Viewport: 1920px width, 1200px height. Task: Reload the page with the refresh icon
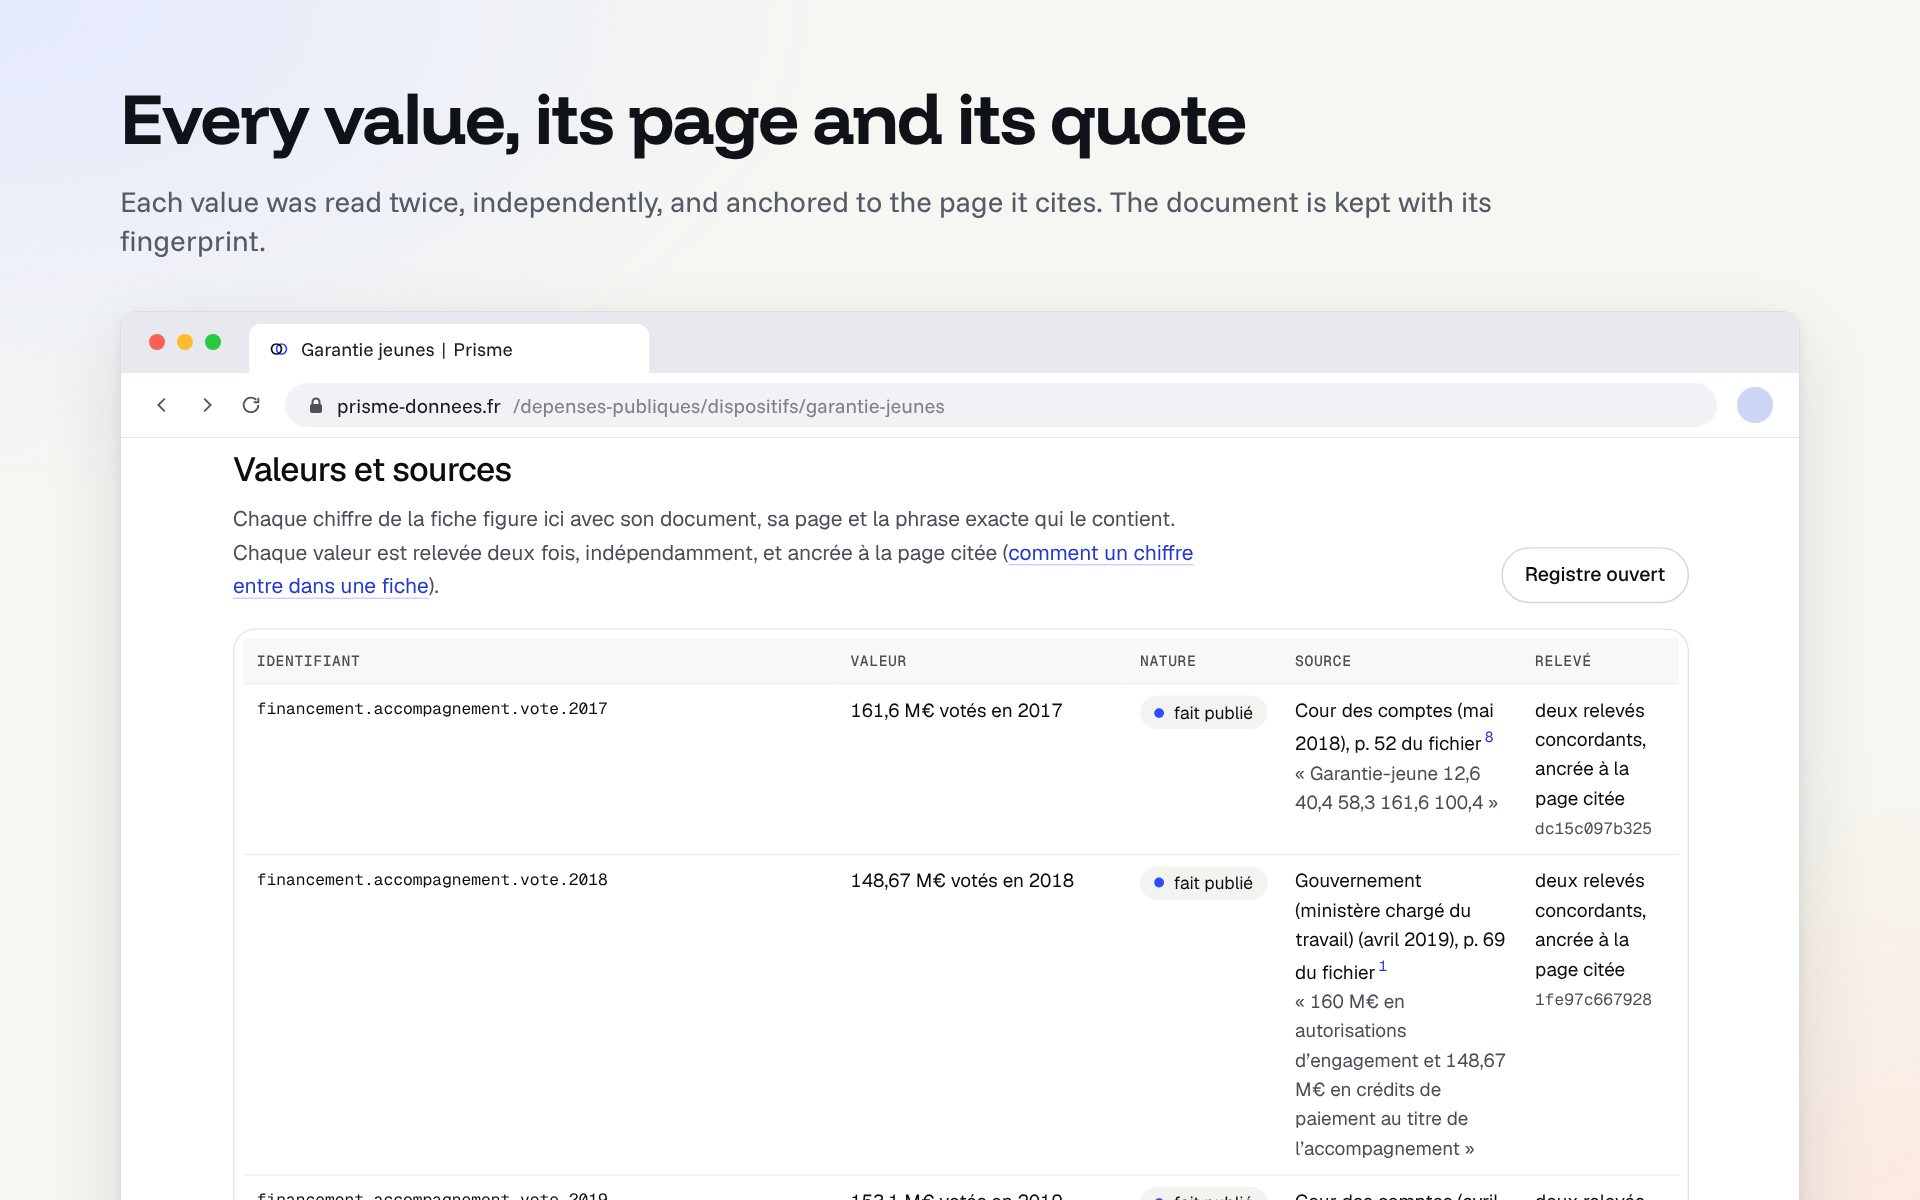click(x=251, y=405)
